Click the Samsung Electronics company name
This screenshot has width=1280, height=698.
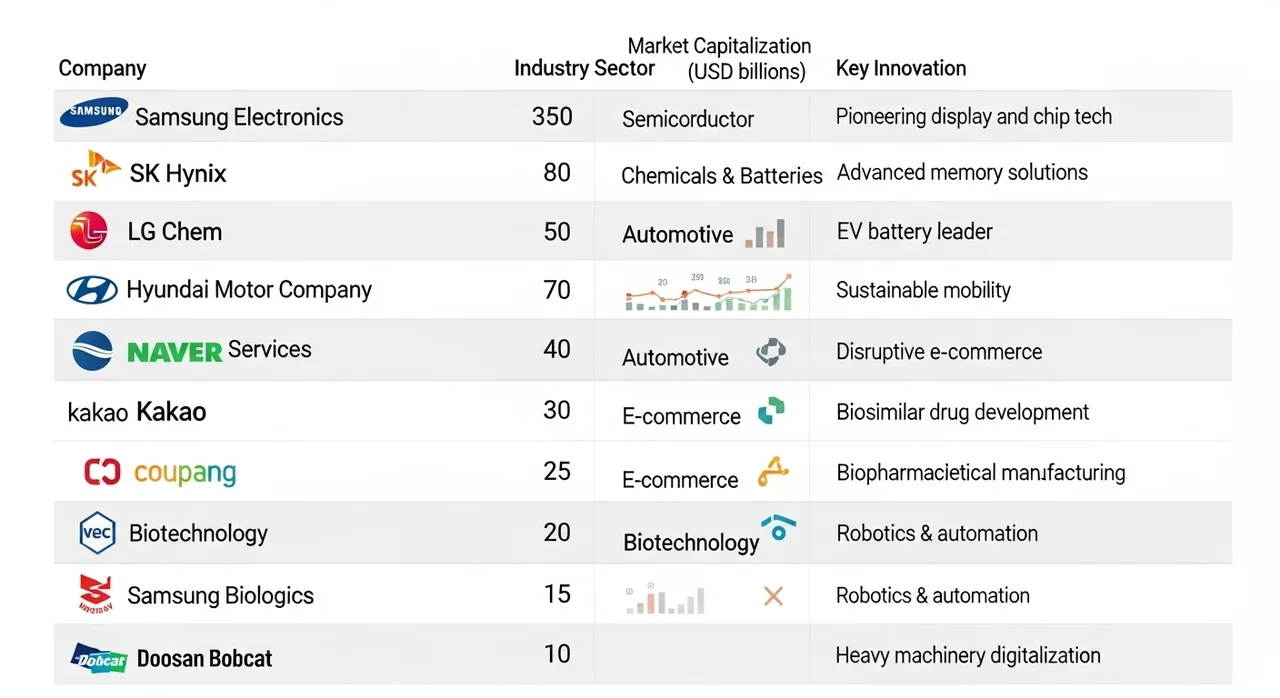click(x=239, y=117)
